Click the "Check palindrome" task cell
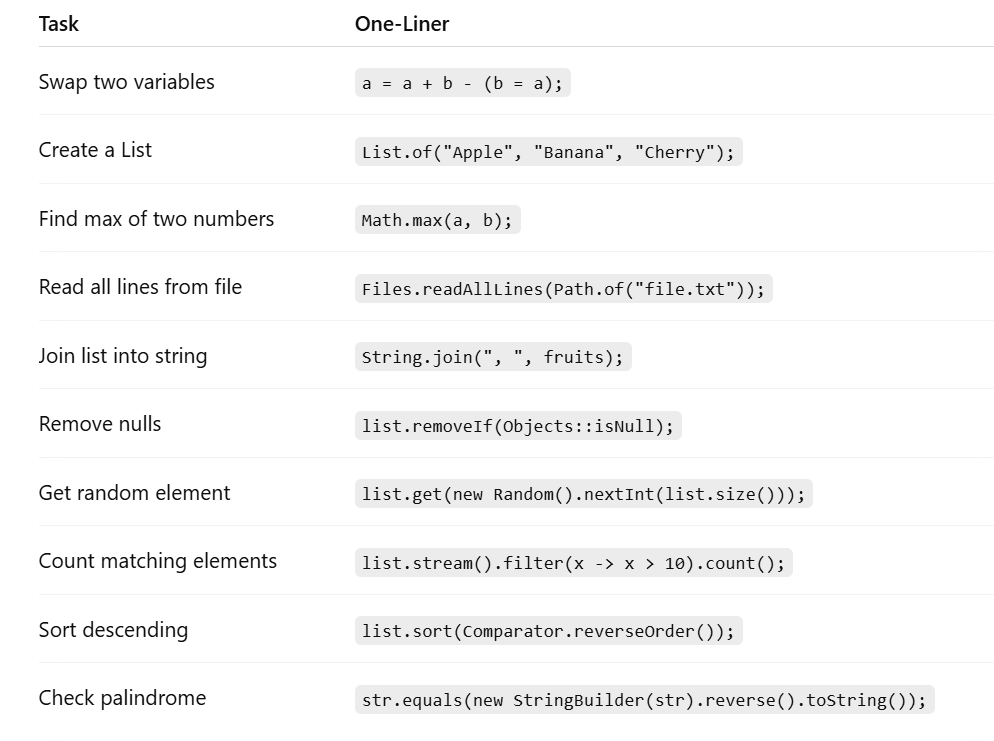Screen dimensions: 994x741 coord(122,698)
